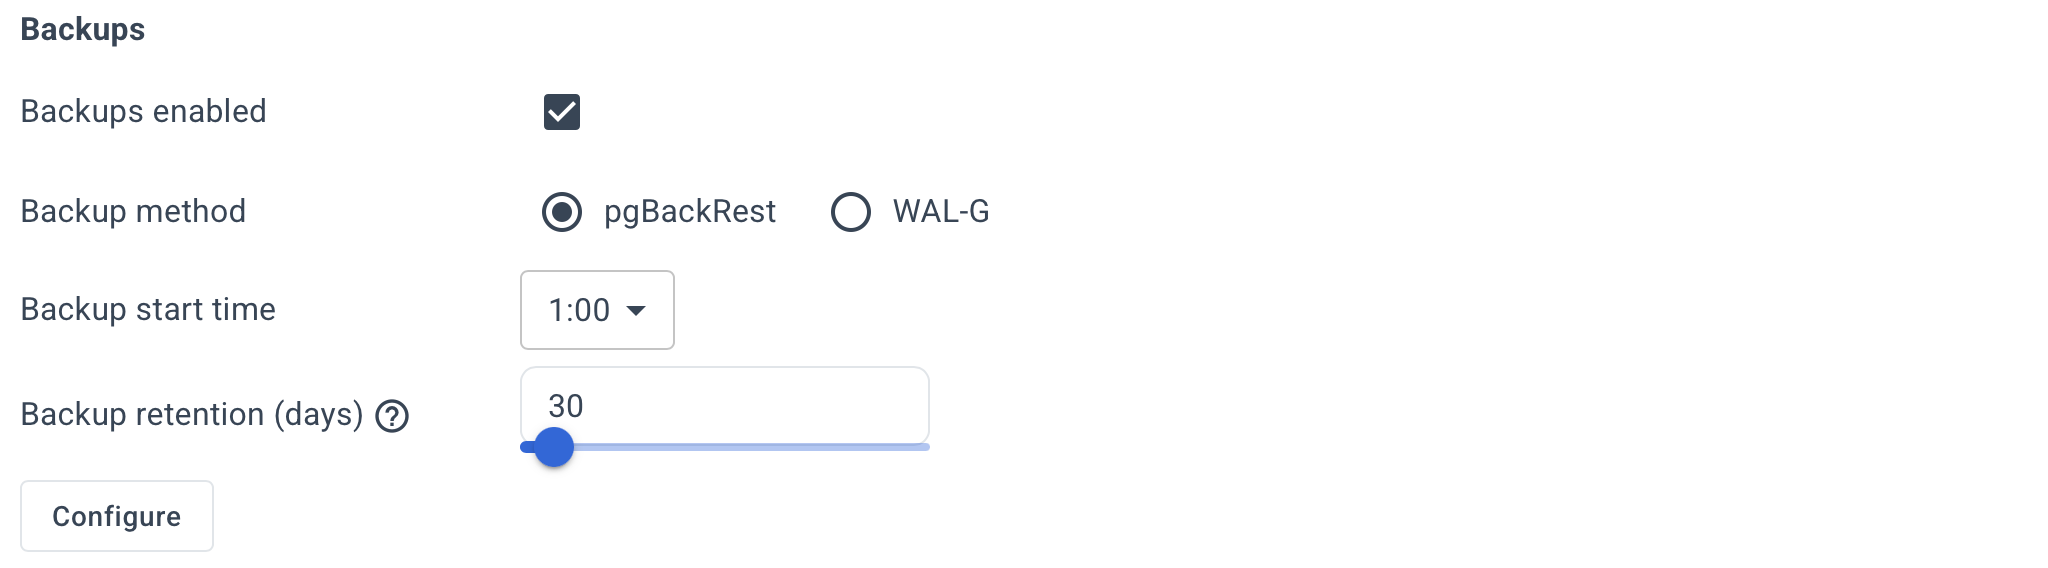Click the WAL-G option label text
This screenshot has width=2048, height=568.
940,212
